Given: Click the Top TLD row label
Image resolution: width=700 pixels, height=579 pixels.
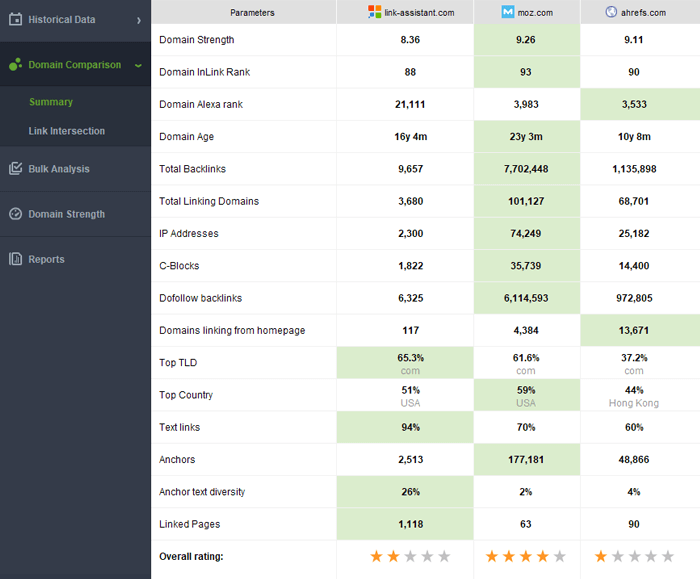Looking at the screenshot, I should (x=178, y=362).
